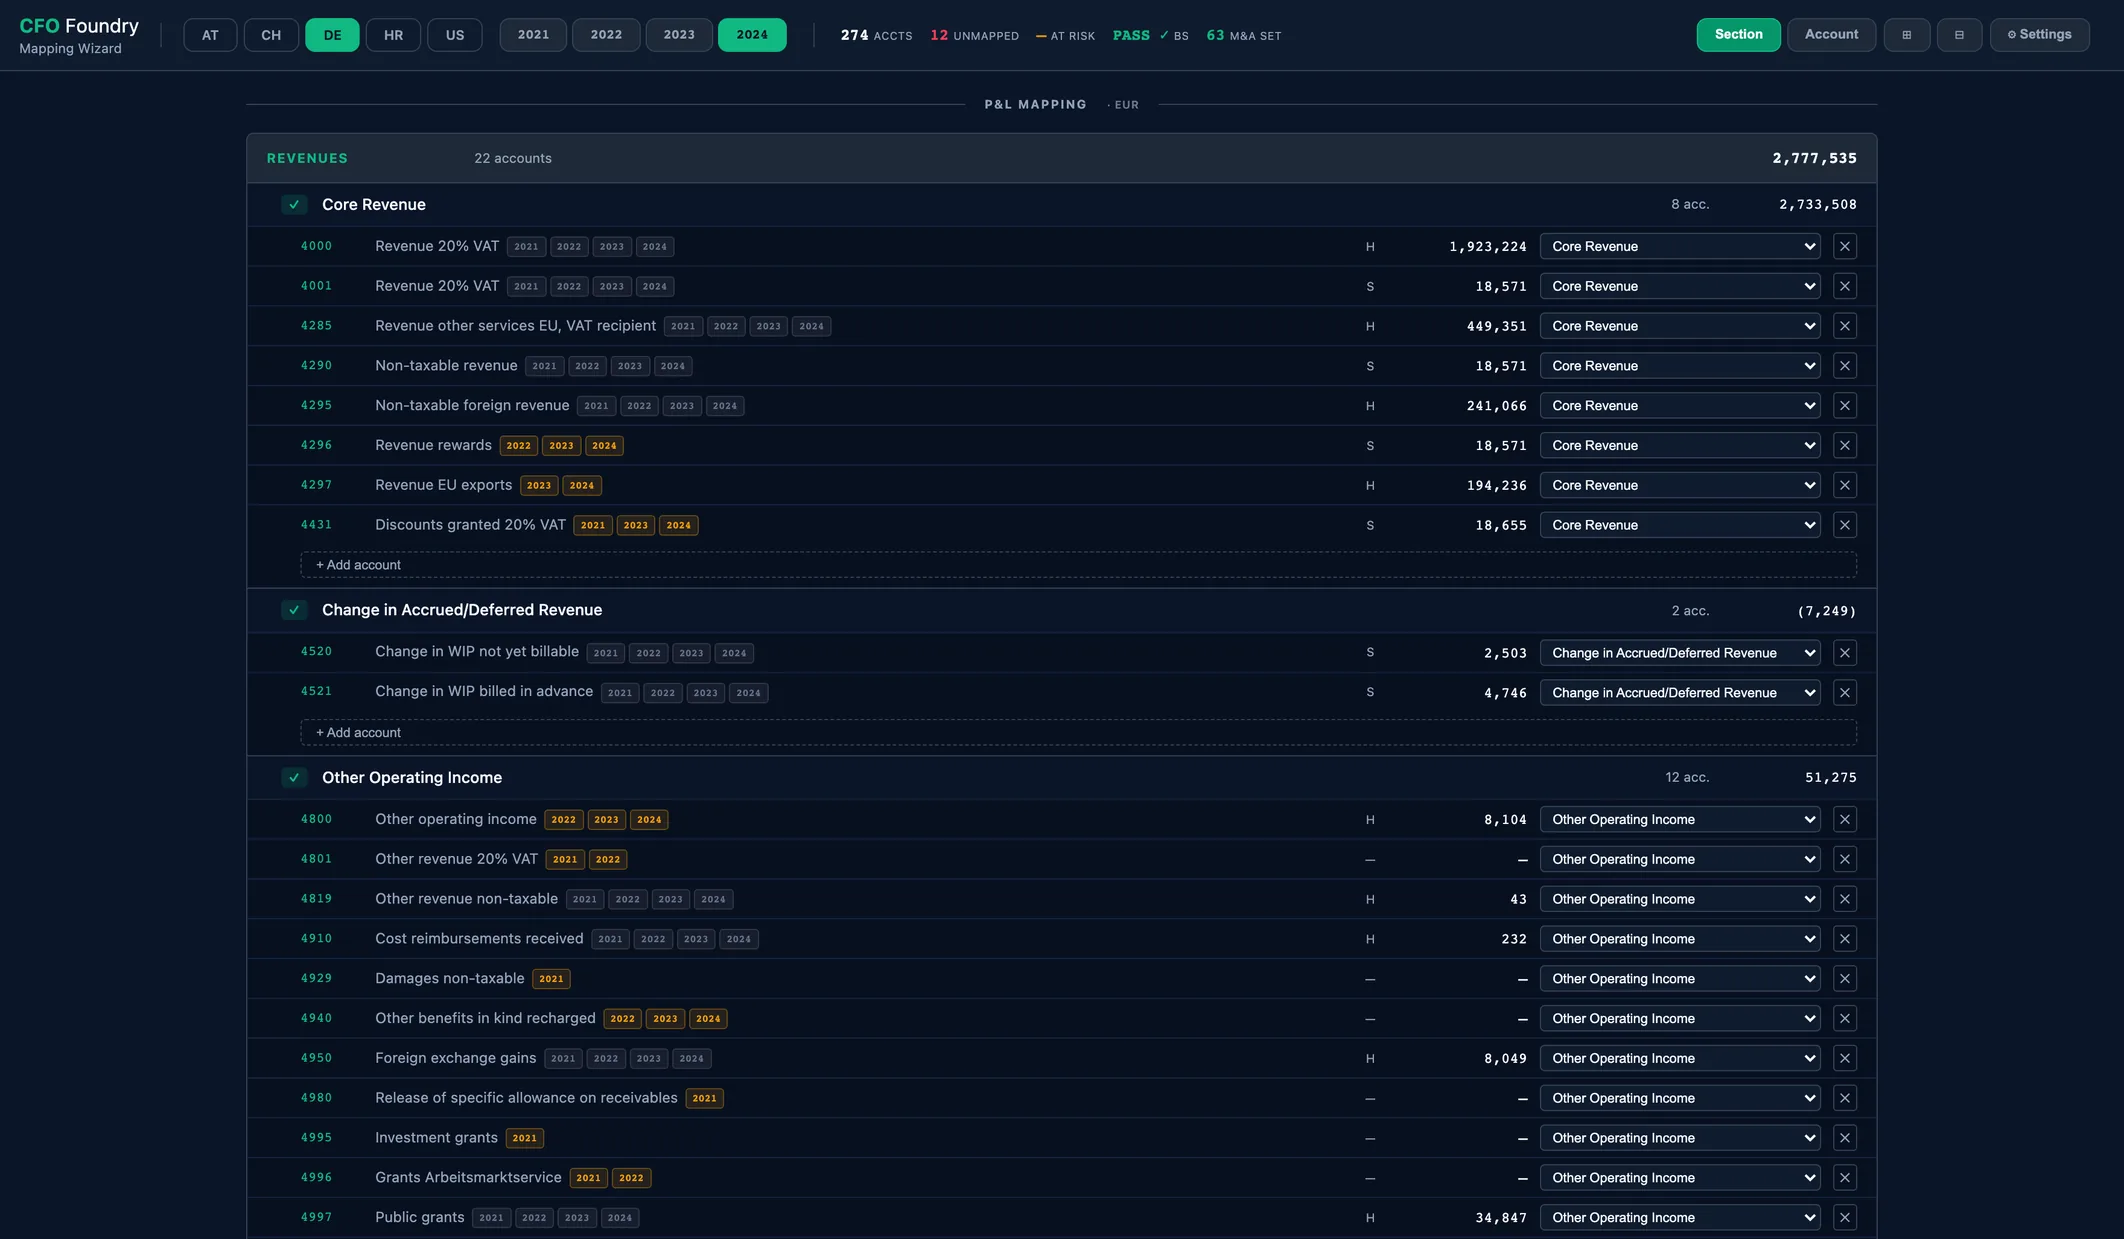This screenshot has width=2124, height=1239.
Task: Remove Foreign exchange gains account
Action: [1845, 1058]
